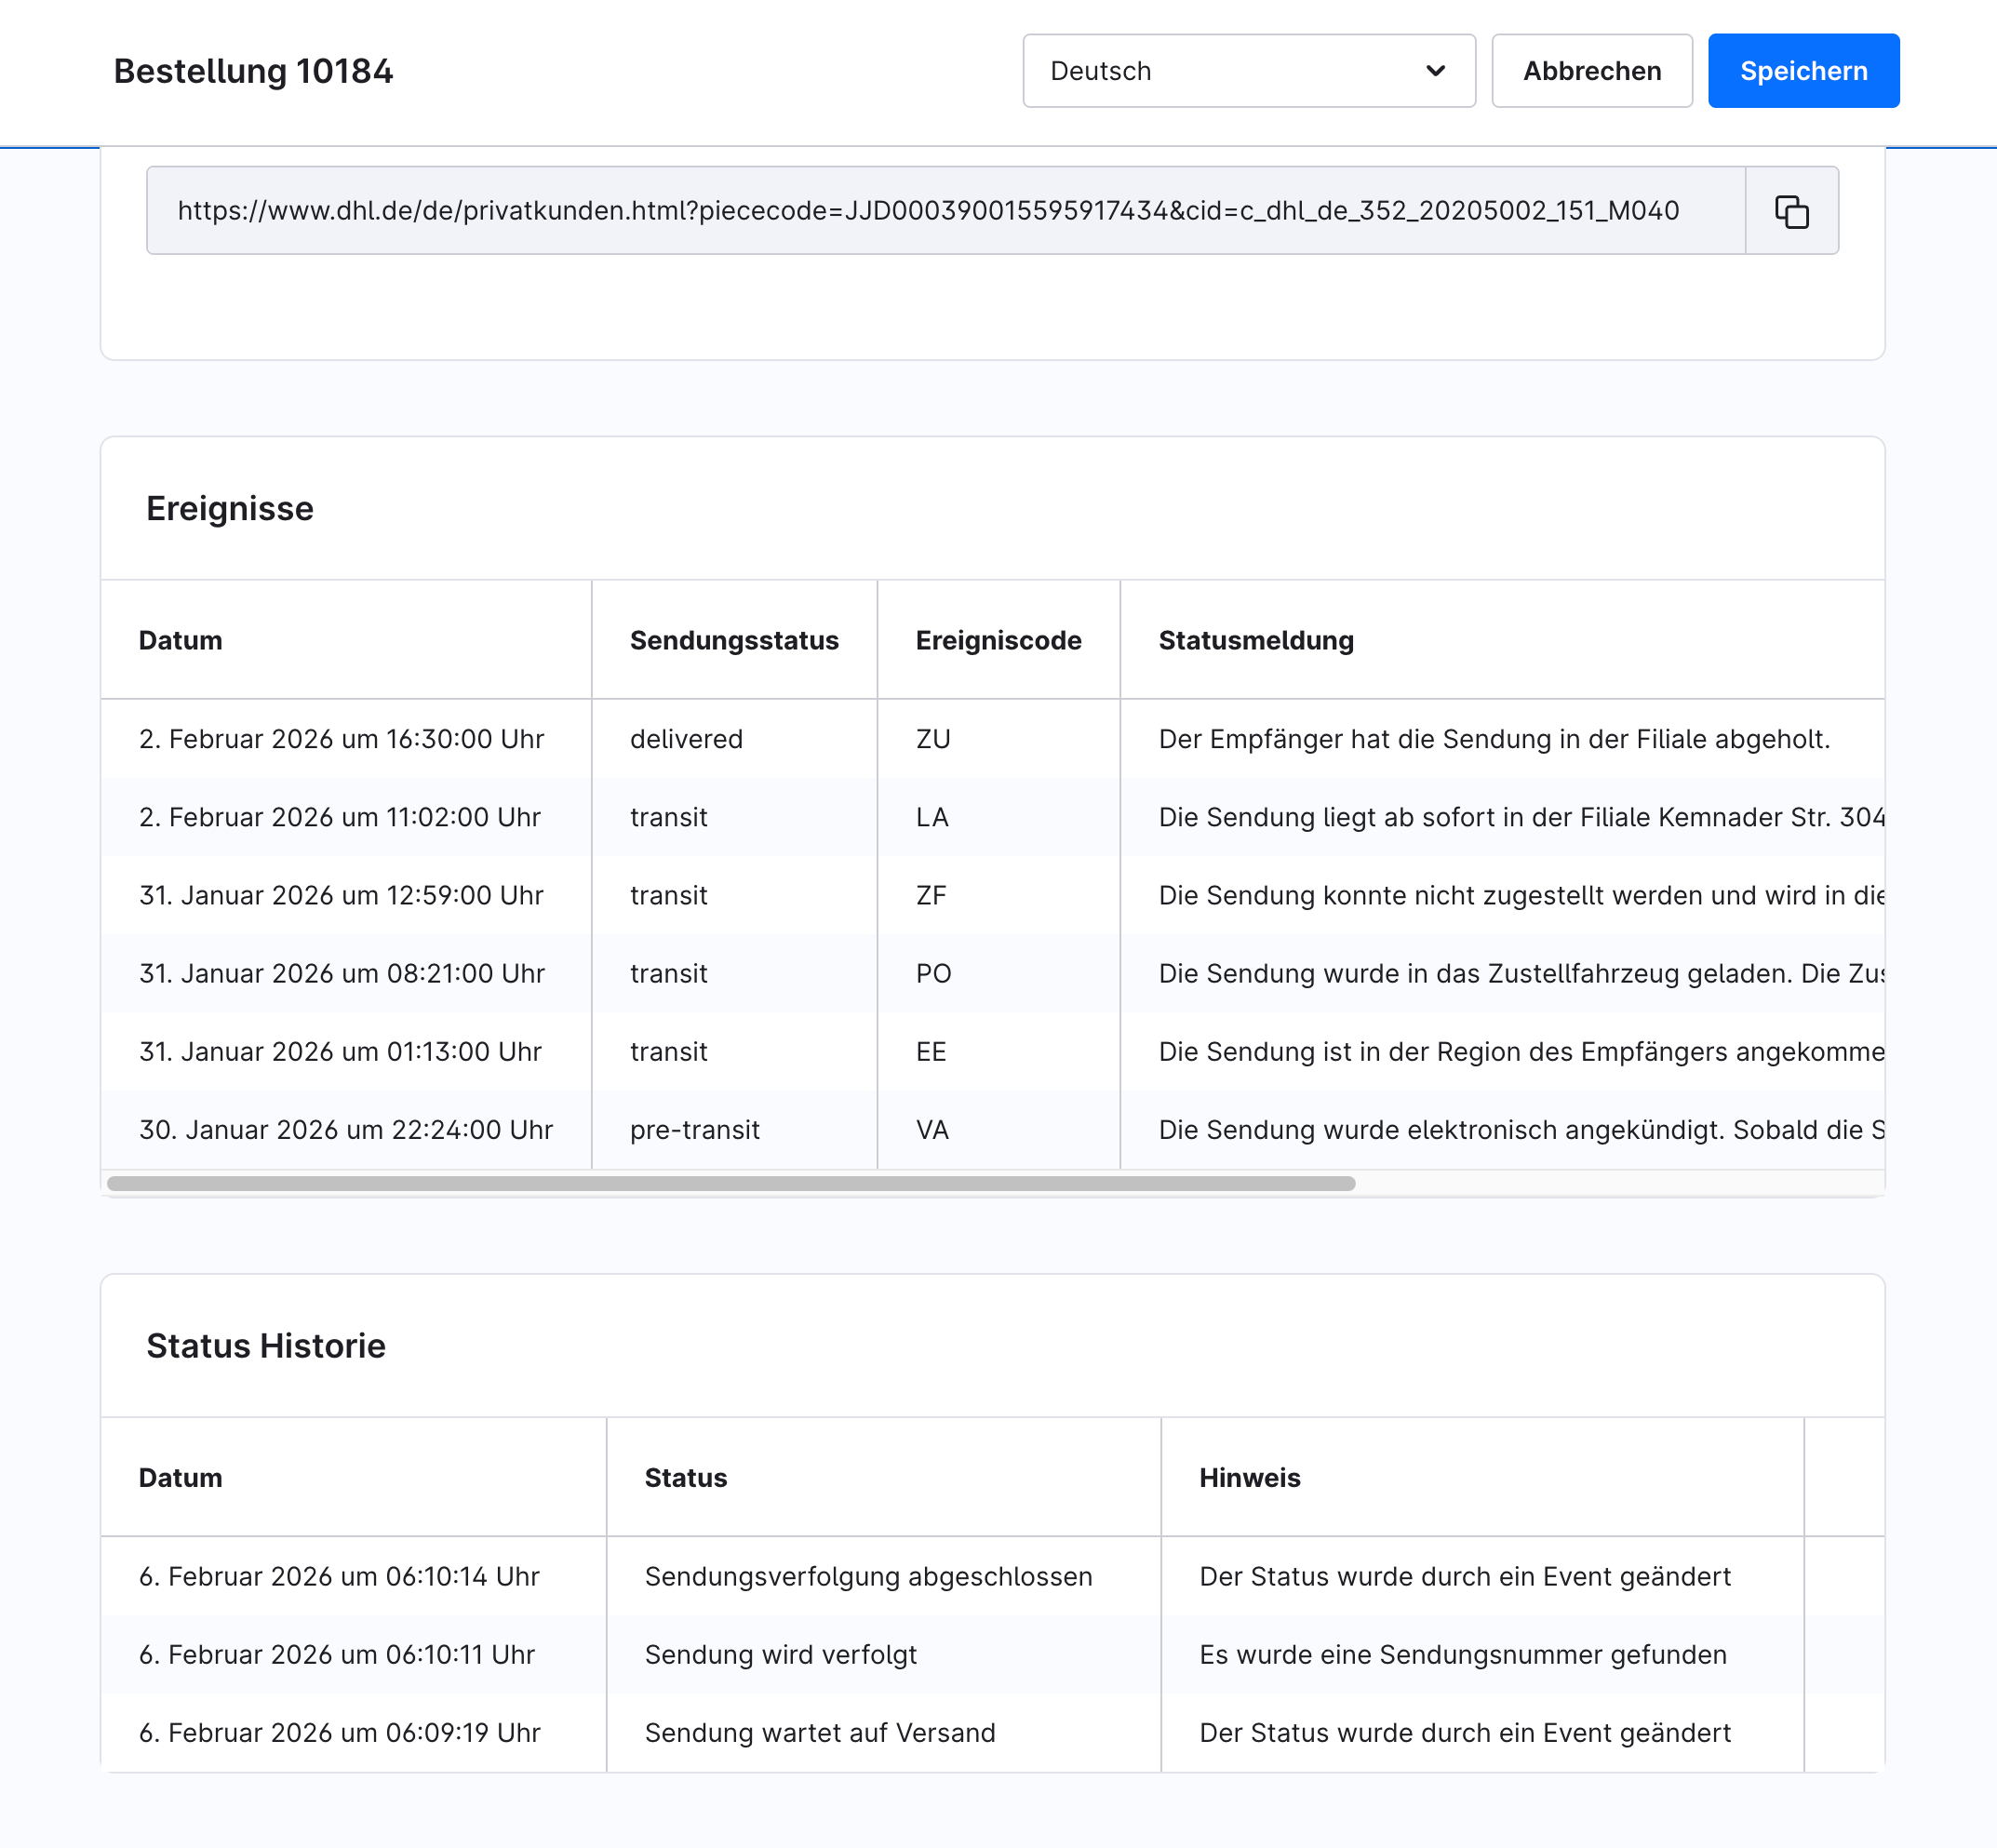Click 'Sendungsverfolgung abgeschlossen' status
Screen dimensions: 1997x1848
(x=868, y=1576)
